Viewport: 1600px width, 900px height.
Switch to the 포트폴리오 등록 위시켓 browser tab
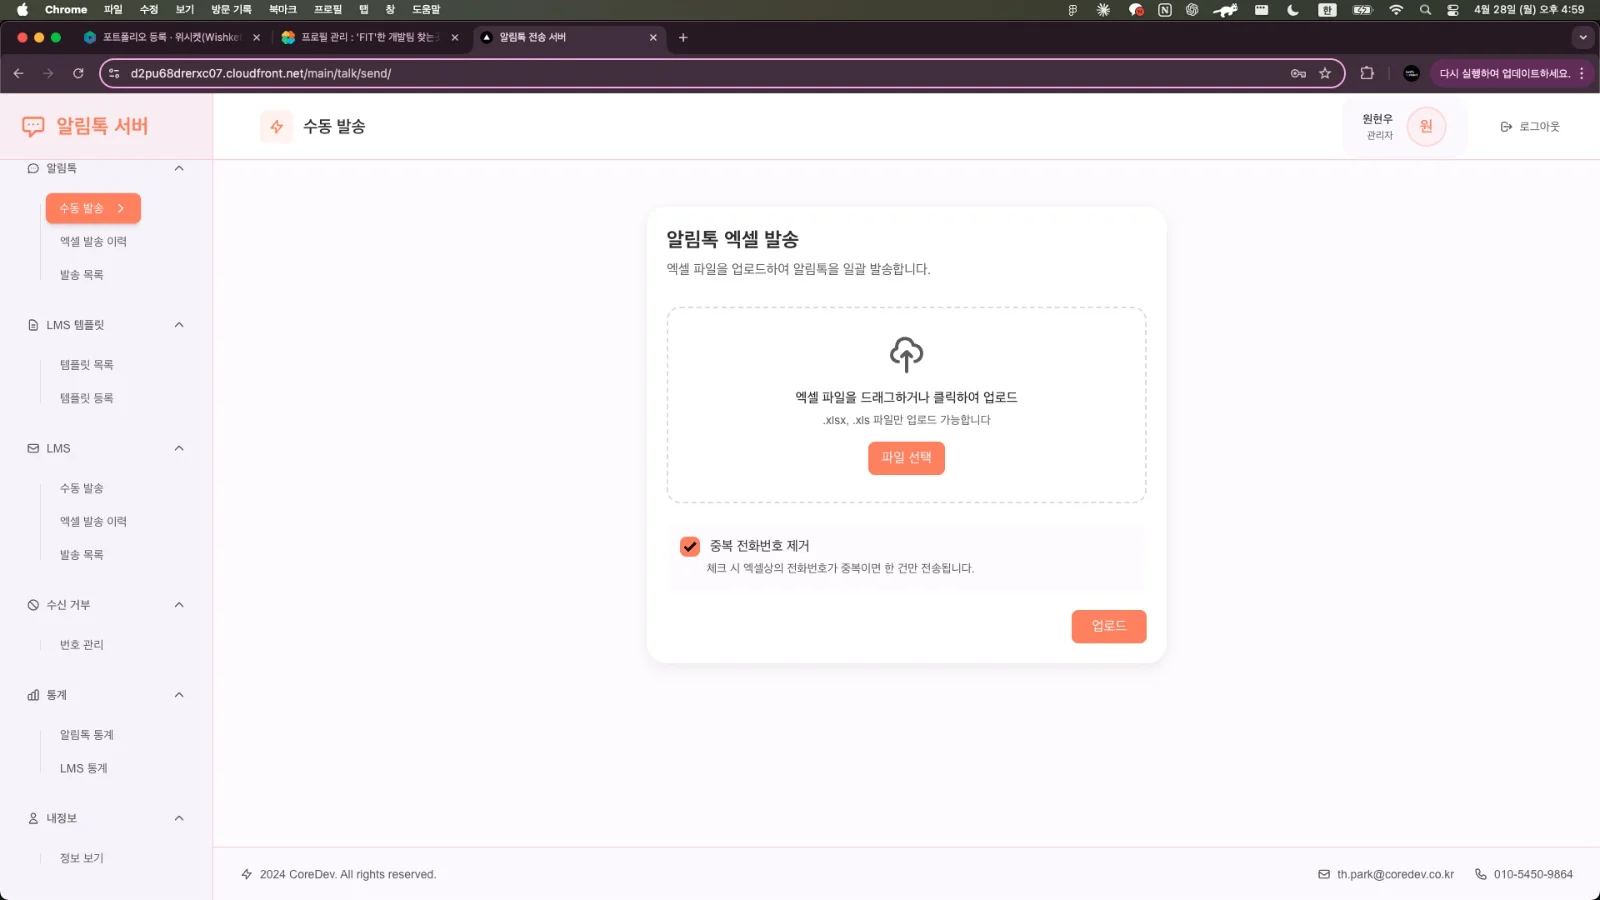[x=172, y=38]
